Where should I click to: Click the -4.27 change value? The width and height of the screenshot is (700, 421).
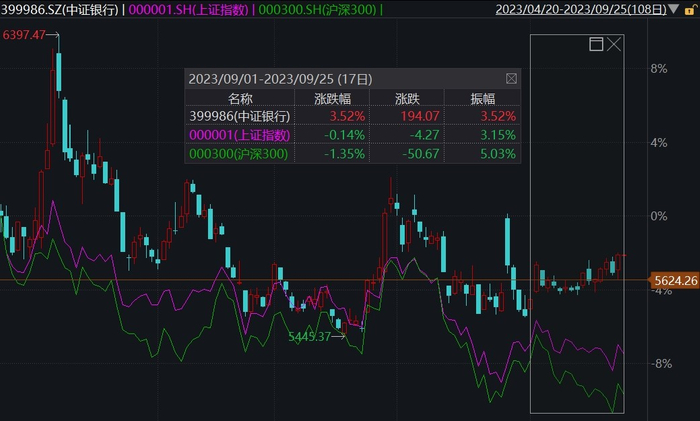coord(425,135)
